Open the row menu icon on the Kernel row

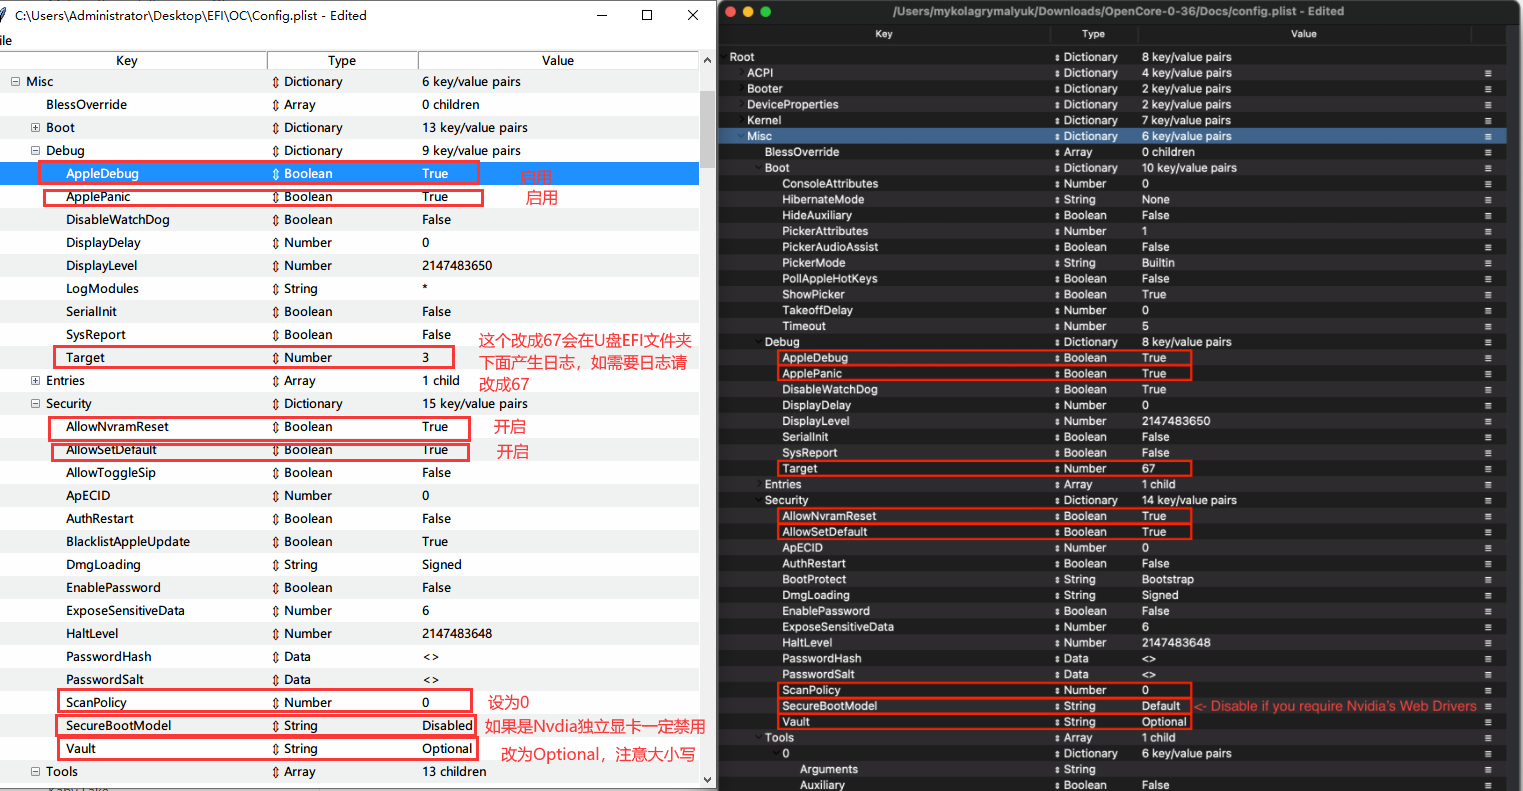(x=1488, y=121)
